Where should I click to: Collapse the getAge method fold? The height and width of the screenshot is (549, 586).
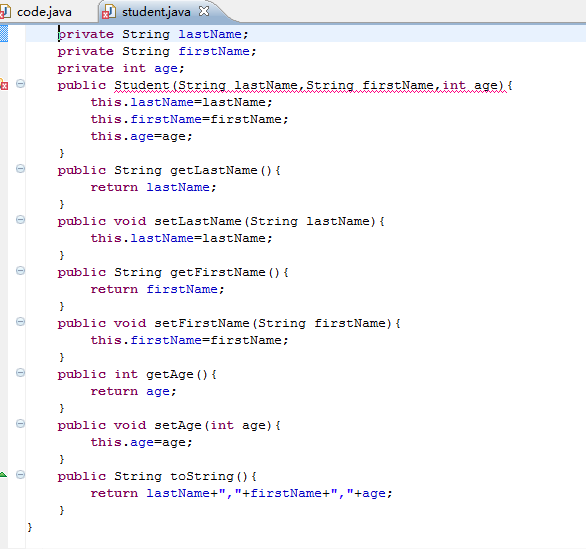pos(21,373)
